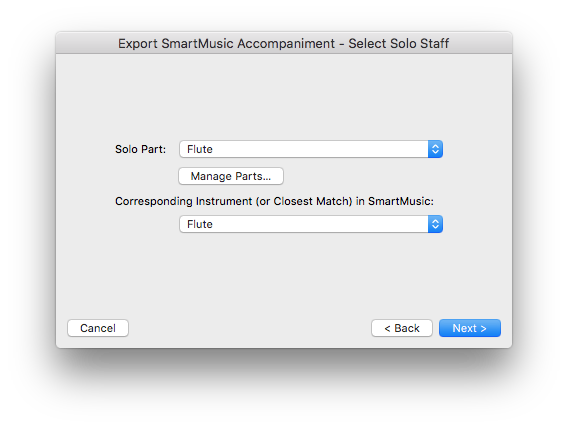Select the Flute text in Solo Part field
The image size is (568, 428).
point(200,149)
